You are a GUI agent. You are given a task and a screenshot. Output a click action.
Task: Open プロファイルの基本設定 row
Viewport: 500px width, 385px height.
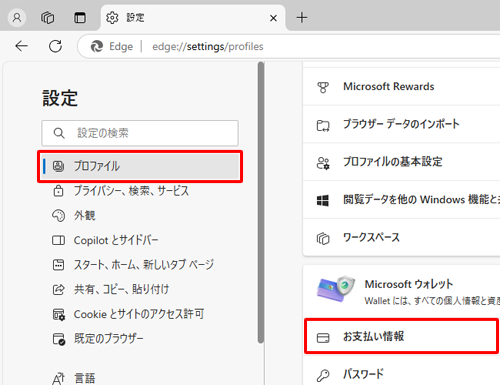point(401,162)
